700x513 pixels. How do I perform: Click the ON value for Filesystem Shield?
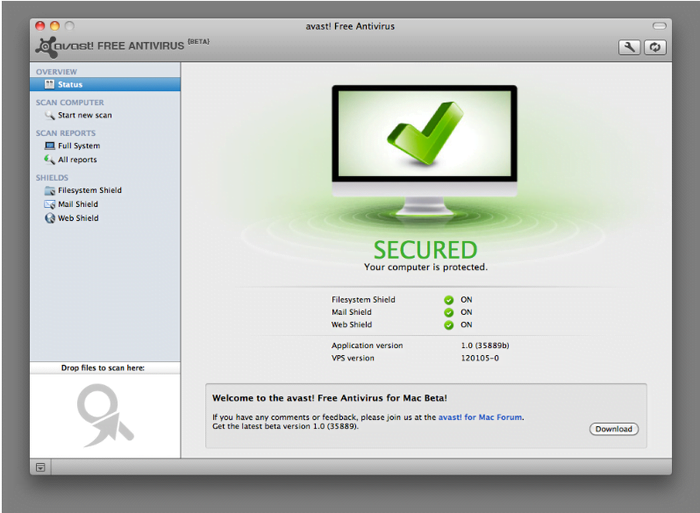click(466, 300)
